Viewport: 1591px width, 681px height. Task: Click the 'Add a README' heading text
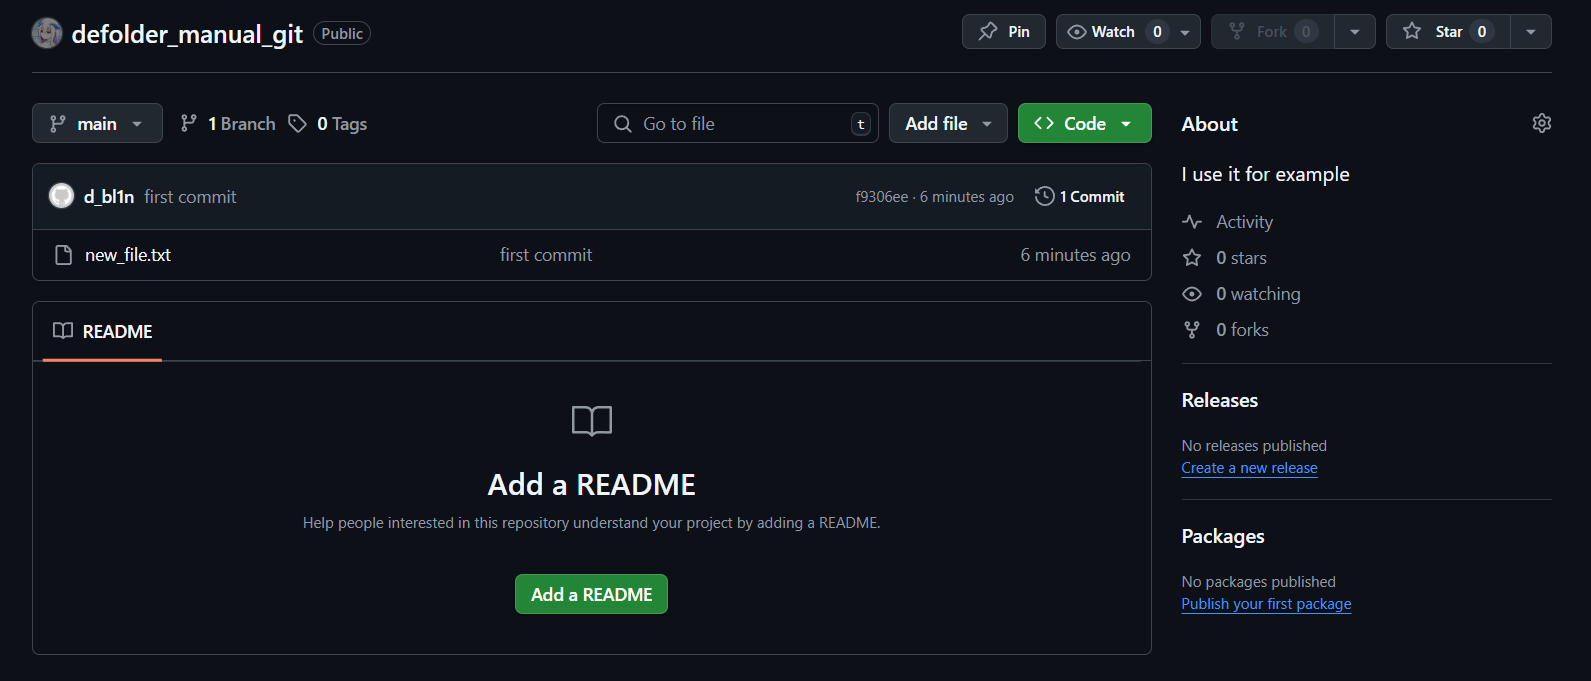click(591, 485)
